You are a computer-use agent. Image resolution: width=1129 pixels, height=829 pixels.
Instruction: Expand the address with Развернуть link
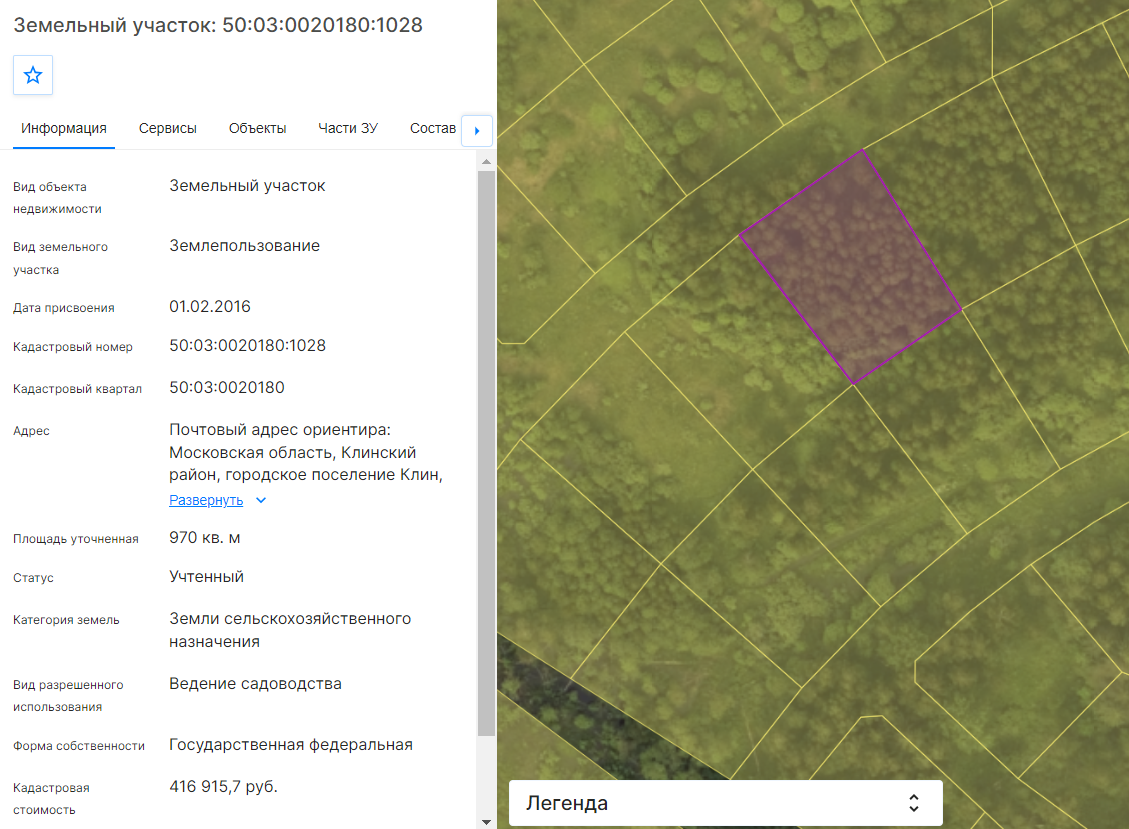click(x=206, y=500)
